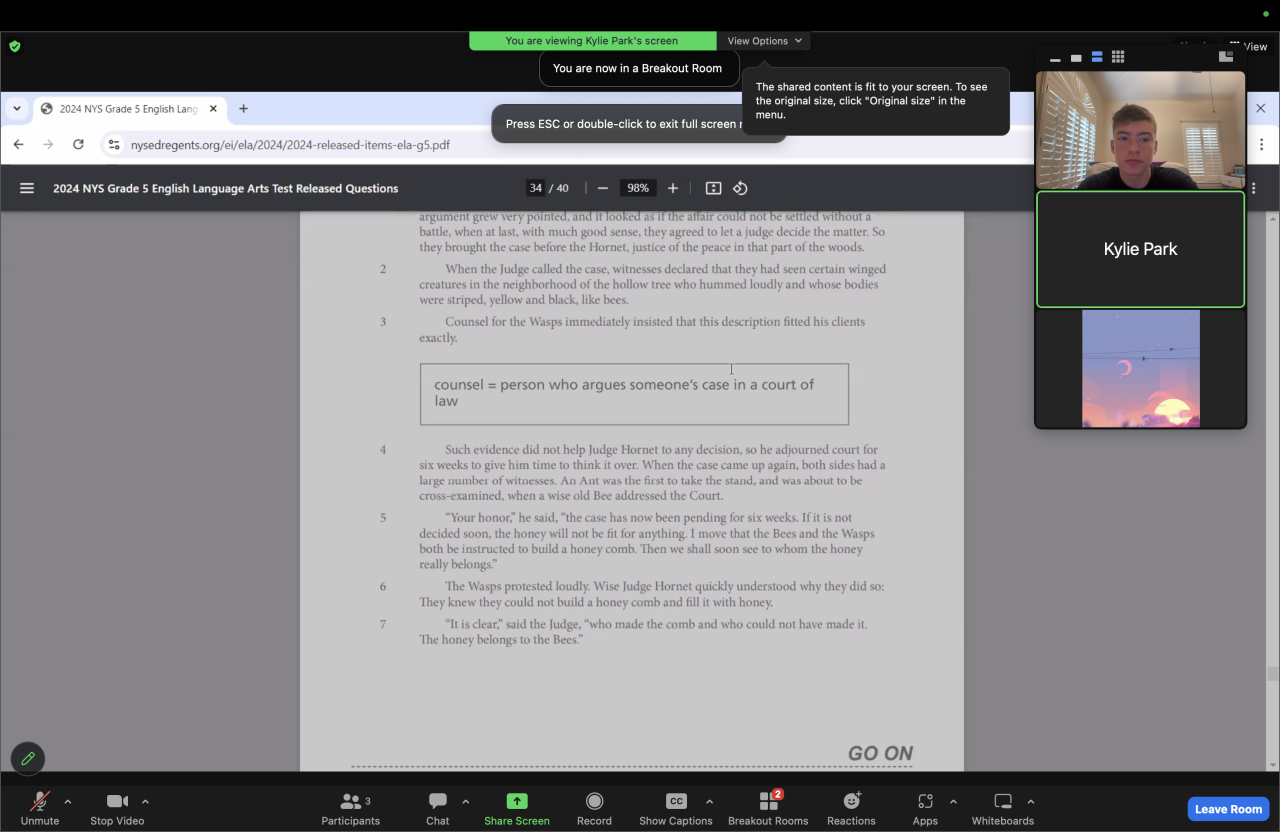Viewport: 1280px width, 832px height.
Task: Stop Video camera button in toolbar
Action: (x=117, y=808)
